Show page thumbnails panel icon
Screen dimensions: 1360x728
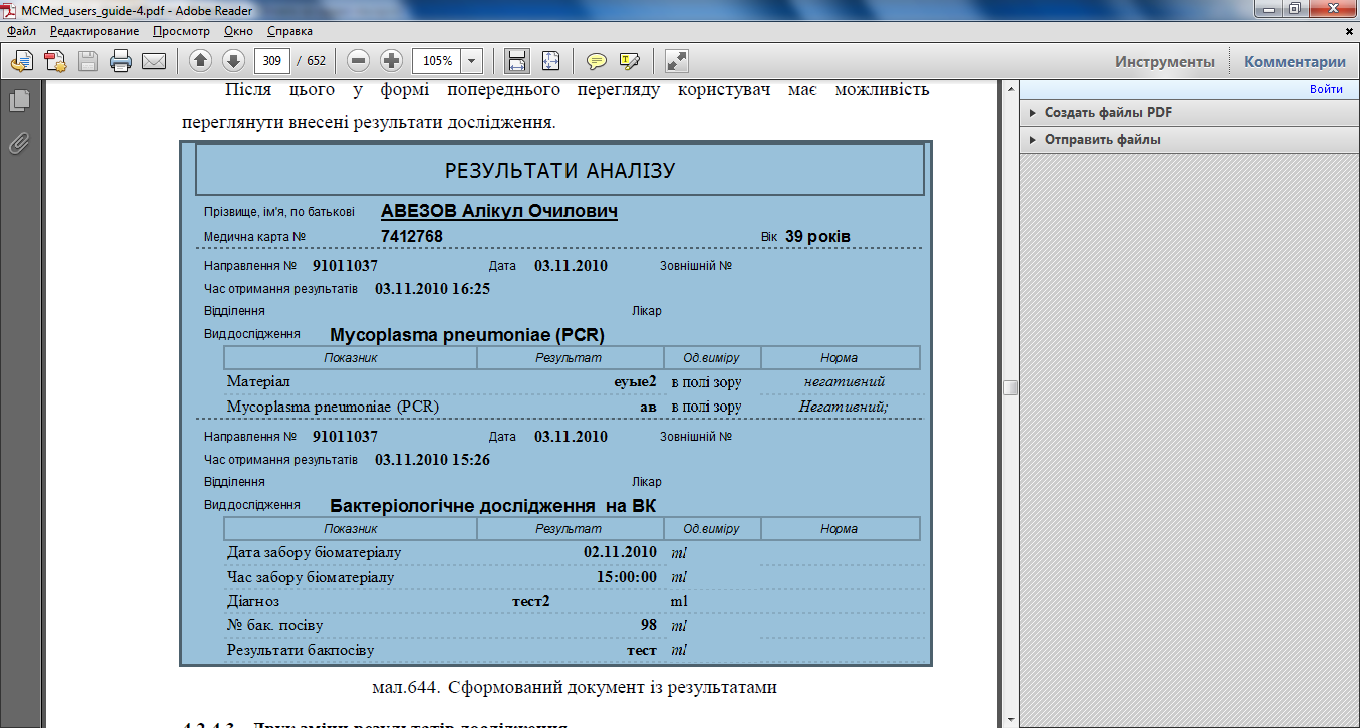pyautogui.click(x=19, y=101)
